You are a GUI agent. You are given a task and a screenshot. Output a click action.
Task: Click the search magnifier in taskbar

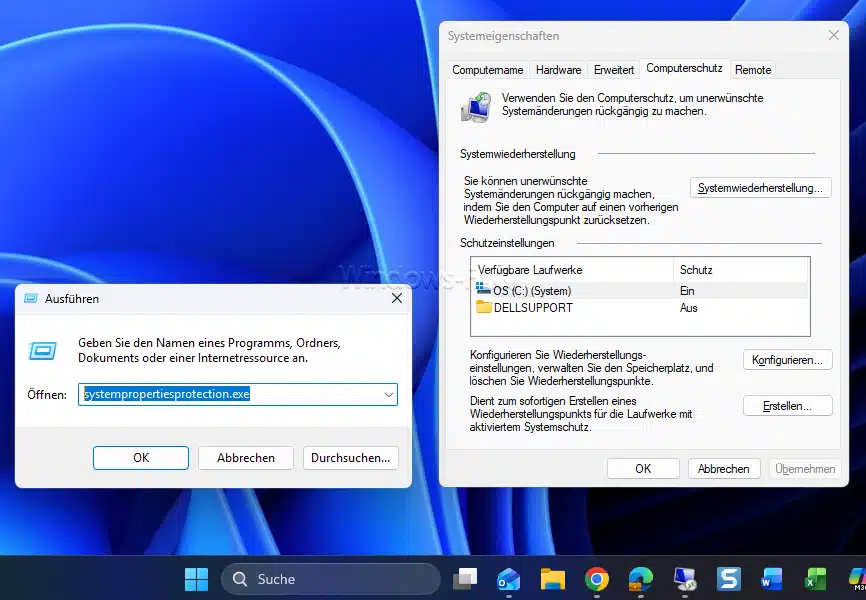(x=240, y=579)
